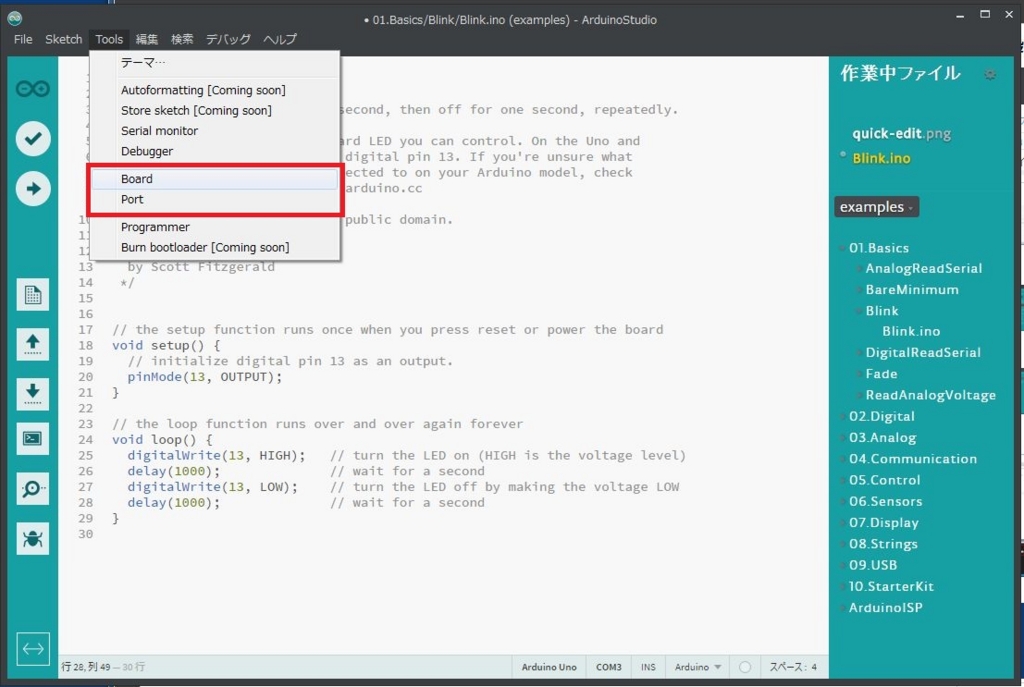Select quick-edit.png in working files
This screenshot has height=687, width=1024.
[901, 134]
